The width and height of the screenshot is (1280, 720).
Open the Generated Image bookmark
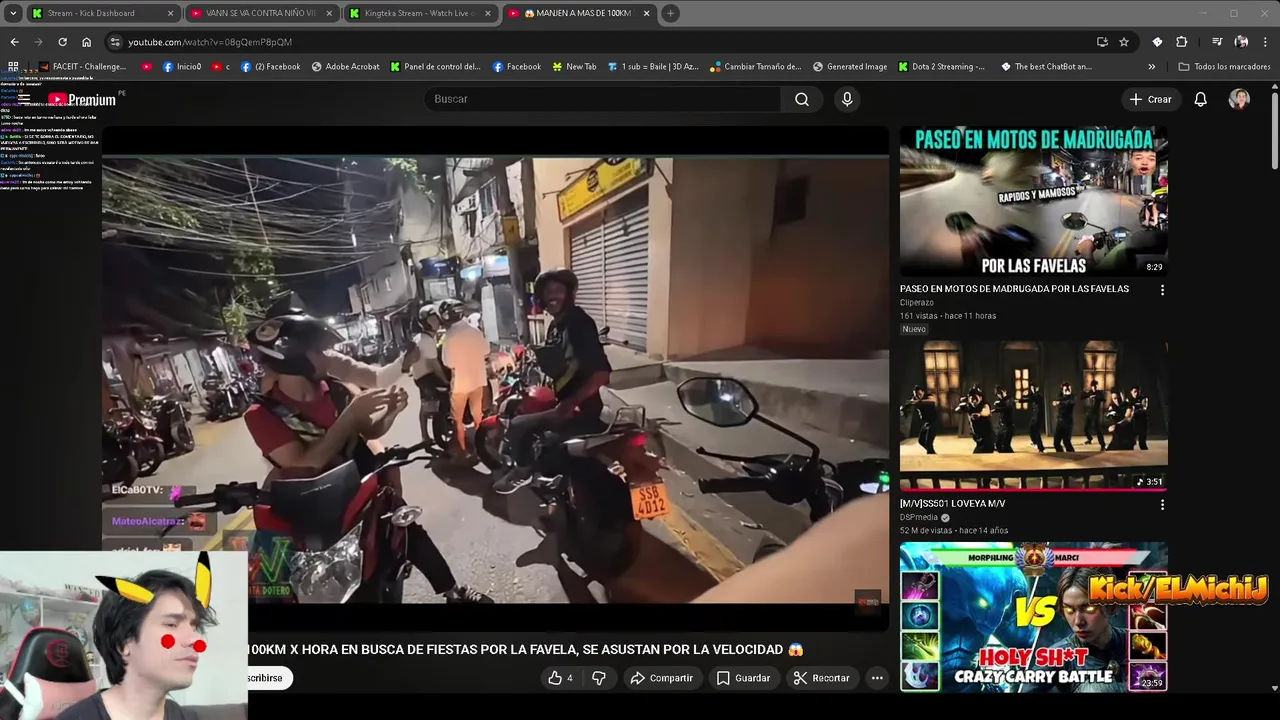coord(849,67)
